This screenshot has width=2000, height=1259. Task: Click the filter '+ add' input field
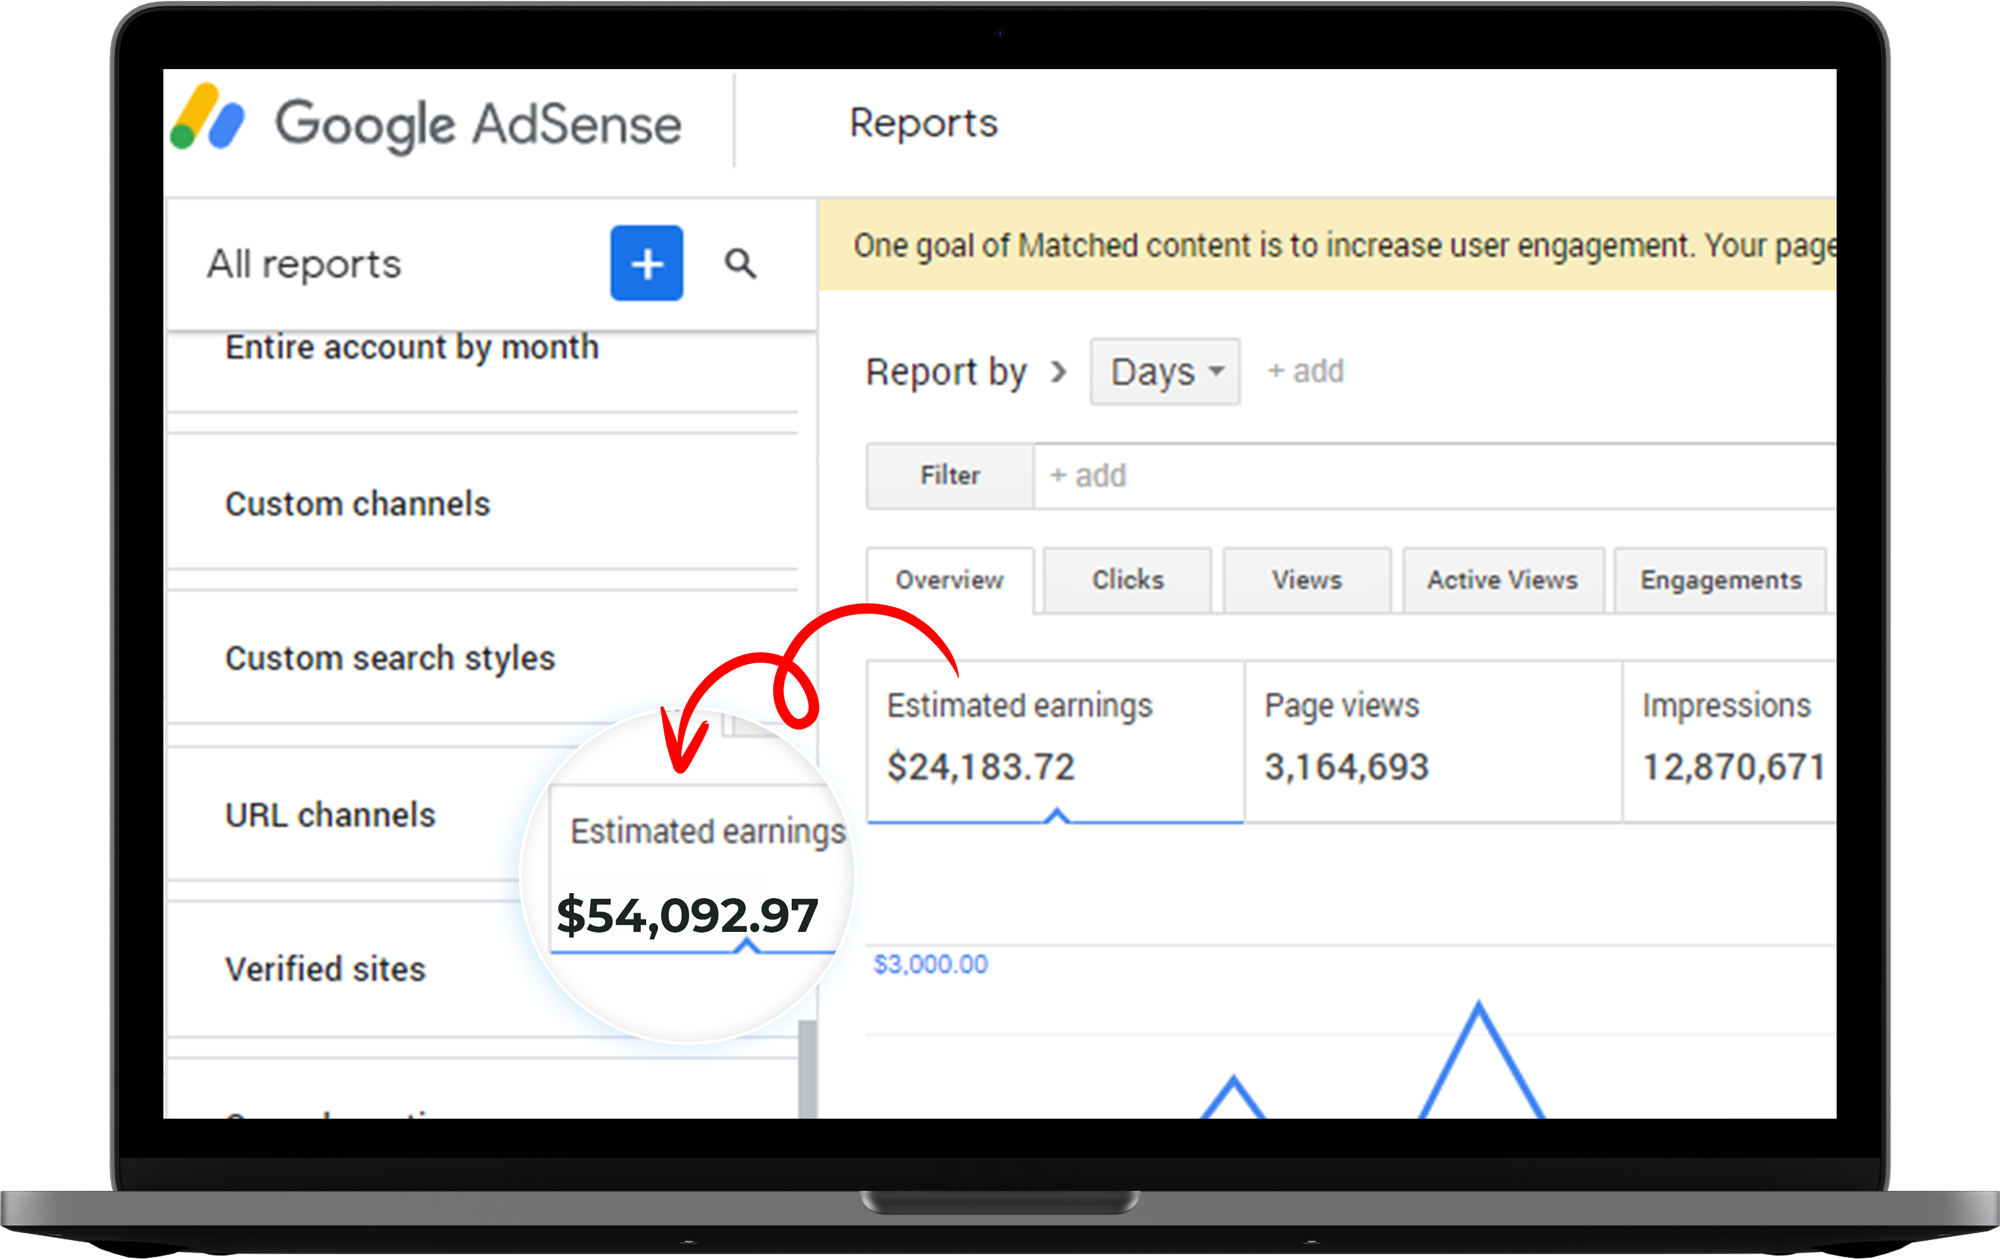[1435, 476]
